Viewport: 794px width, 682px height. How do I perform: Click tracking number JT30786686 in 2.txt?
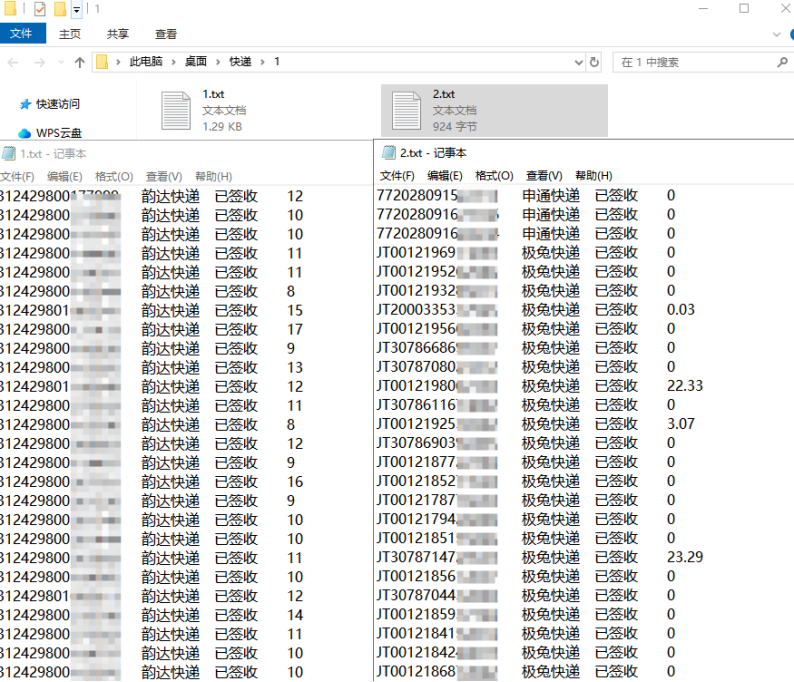click(x=416, y=348)
